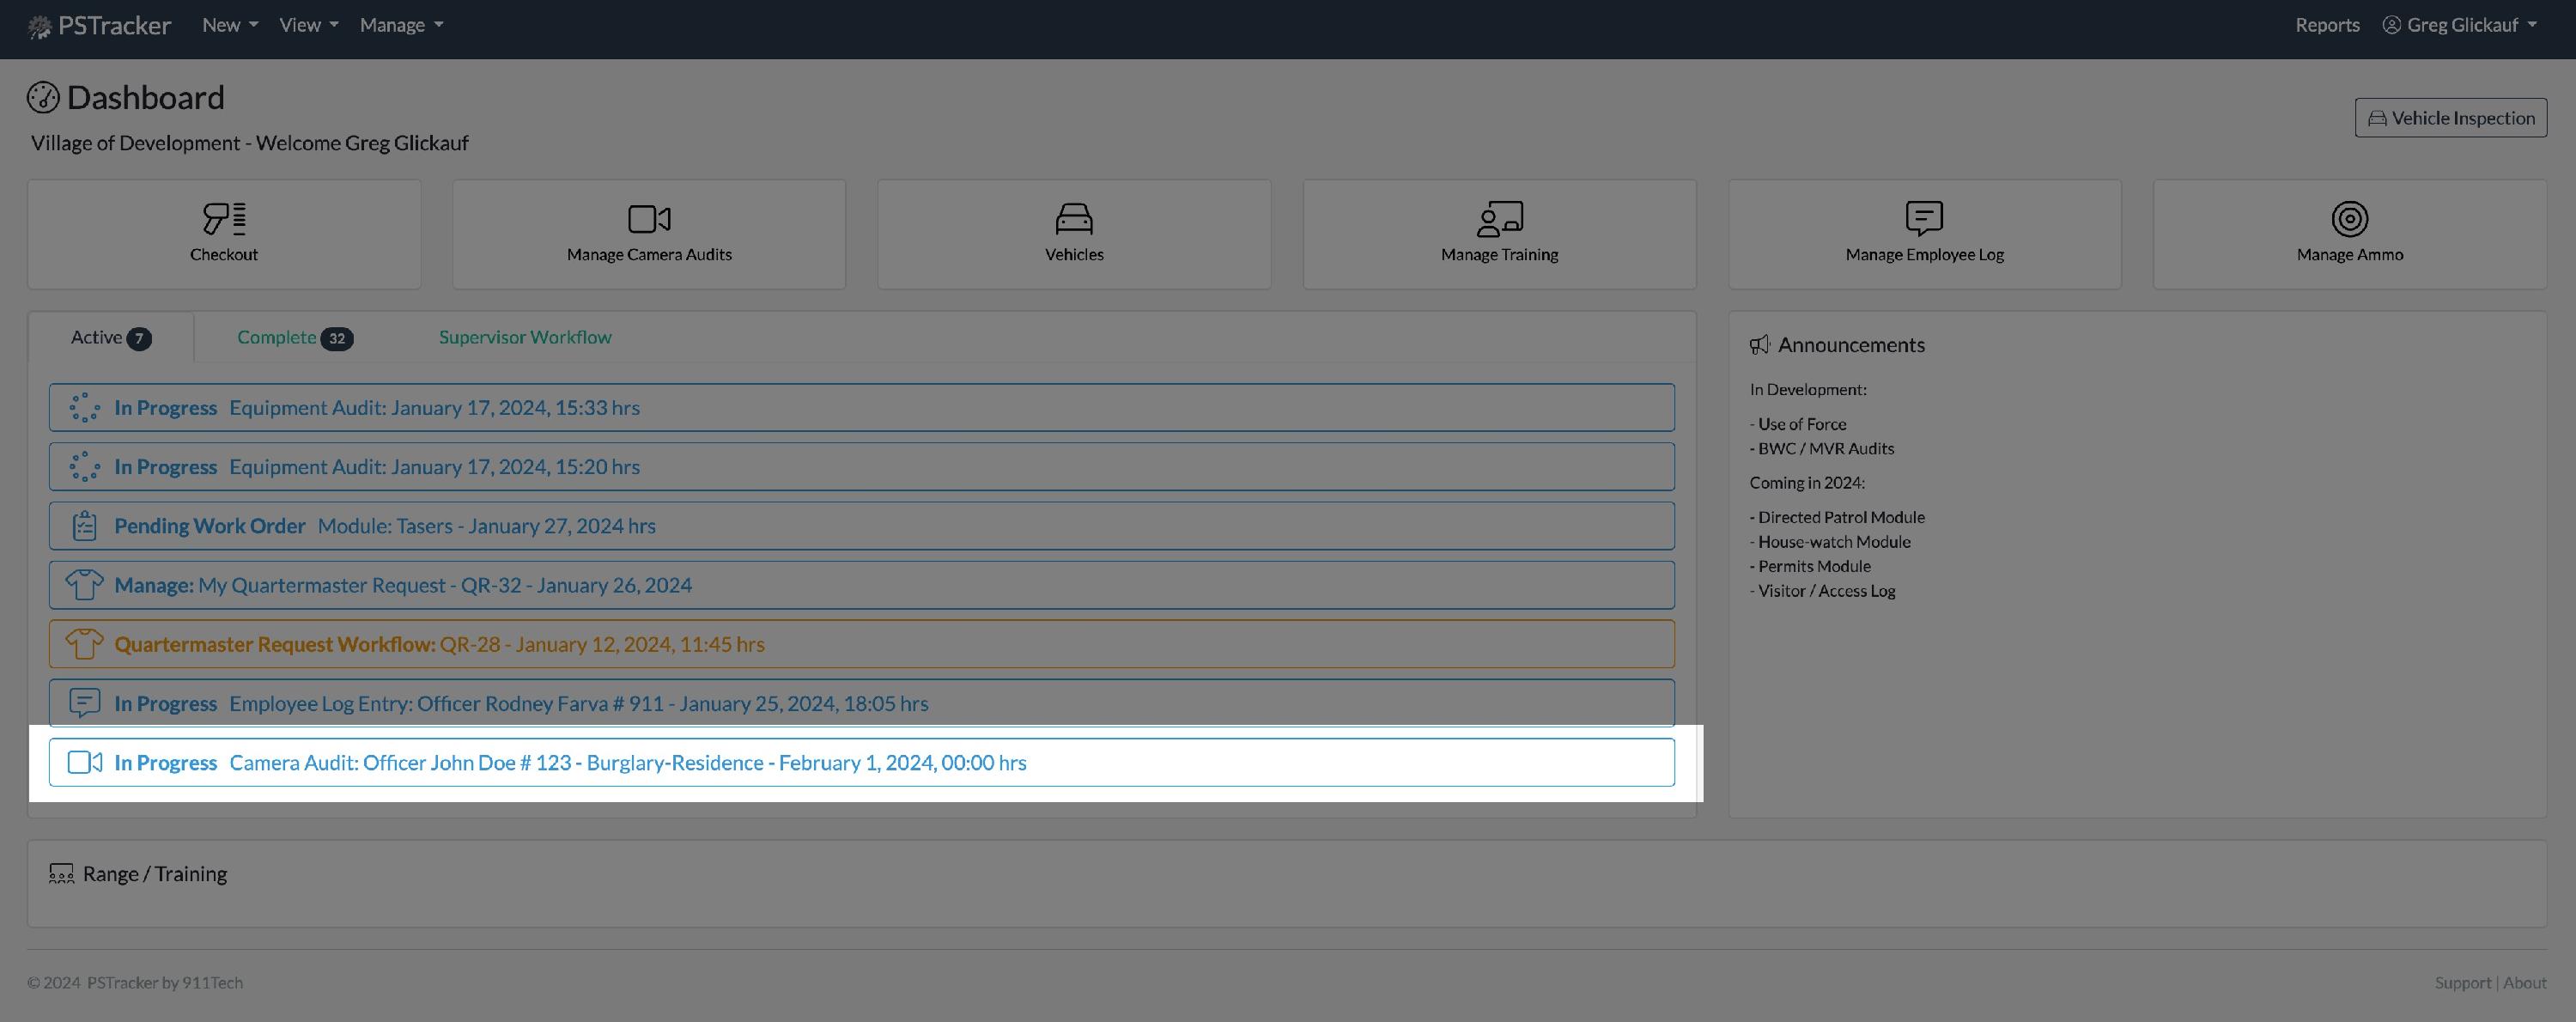
Task: Click the Support footer link
Action: [2462, 982]
